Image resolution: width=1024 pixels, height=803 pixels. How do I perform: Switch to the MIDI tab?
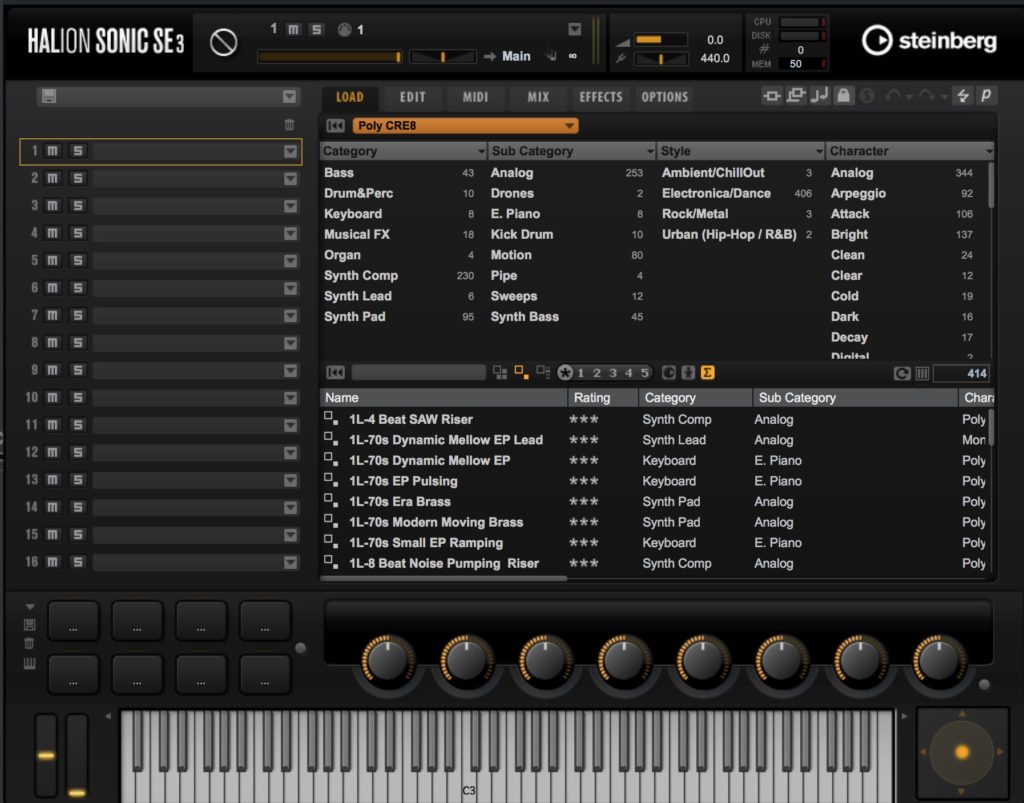coord(475,97)
